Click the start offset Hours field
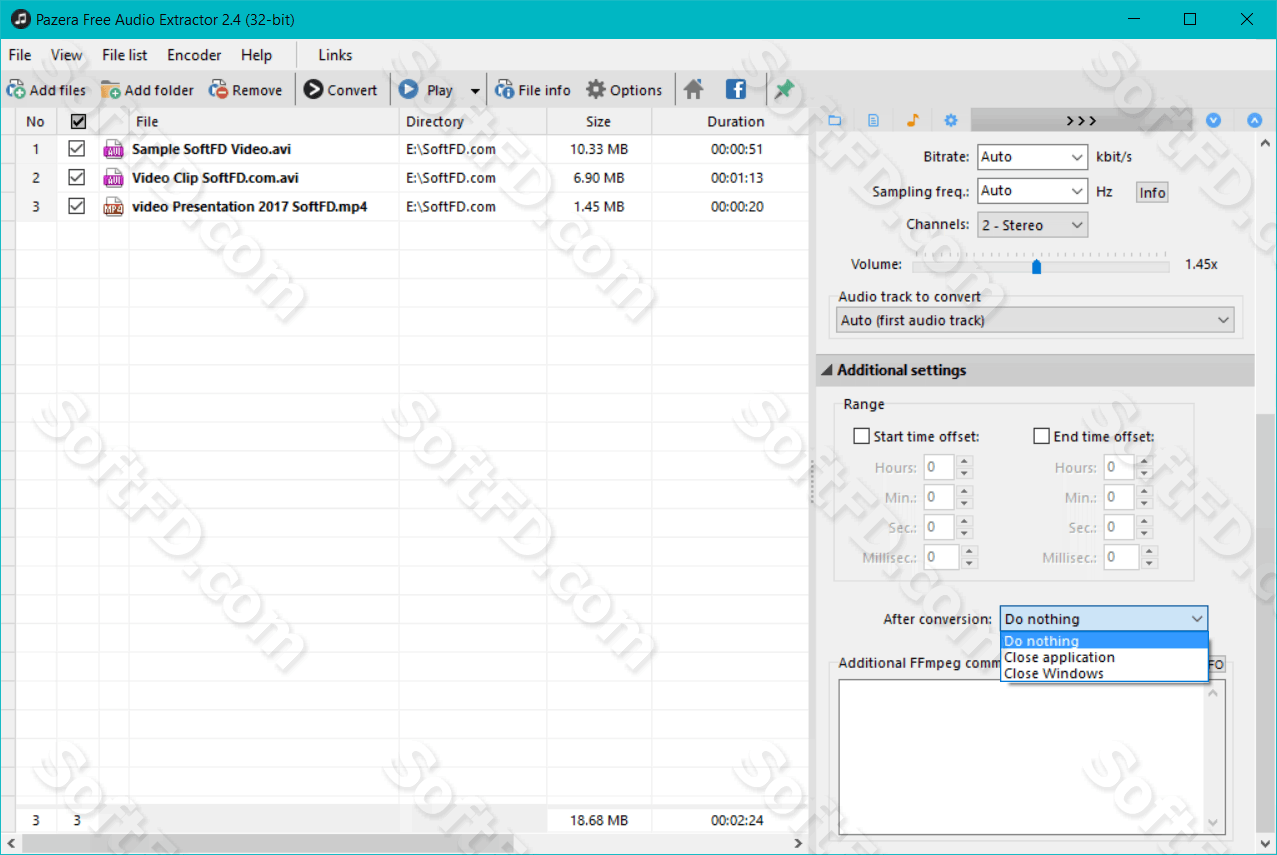This screenshot has width=1277, height=855. 939,467
